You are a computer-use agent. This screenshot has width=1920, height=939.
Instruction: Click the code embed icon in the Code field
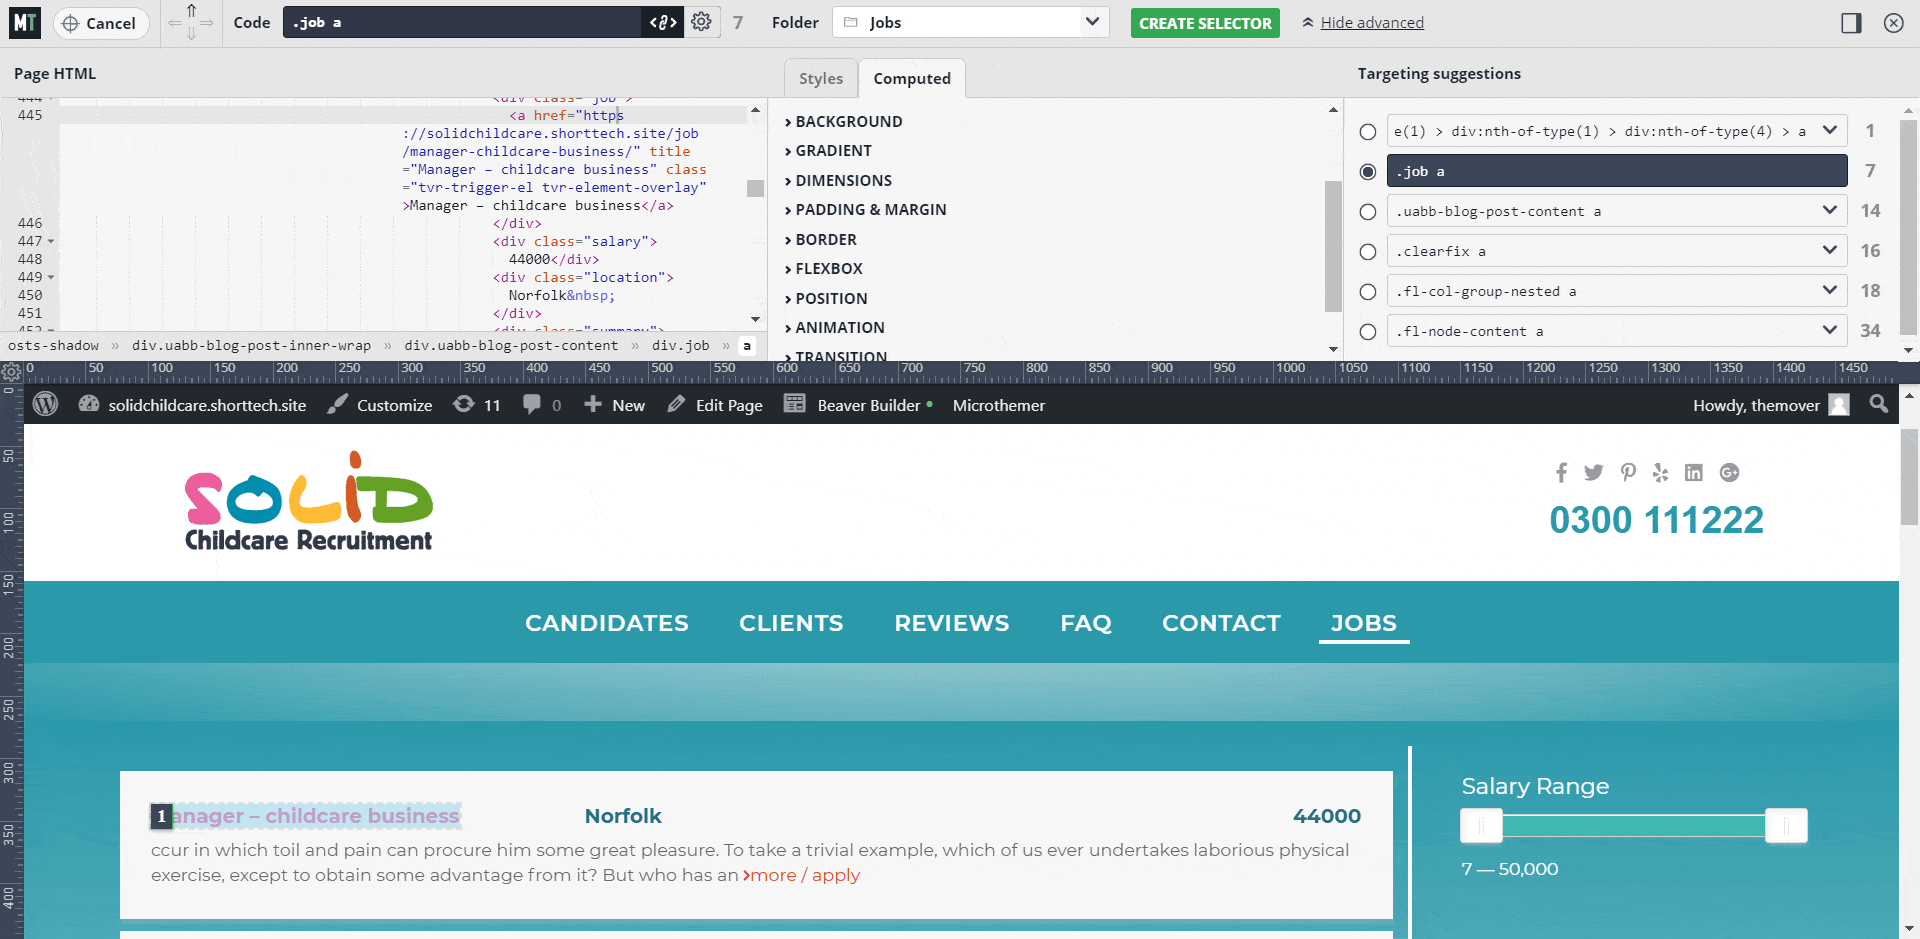click(662, 22)
